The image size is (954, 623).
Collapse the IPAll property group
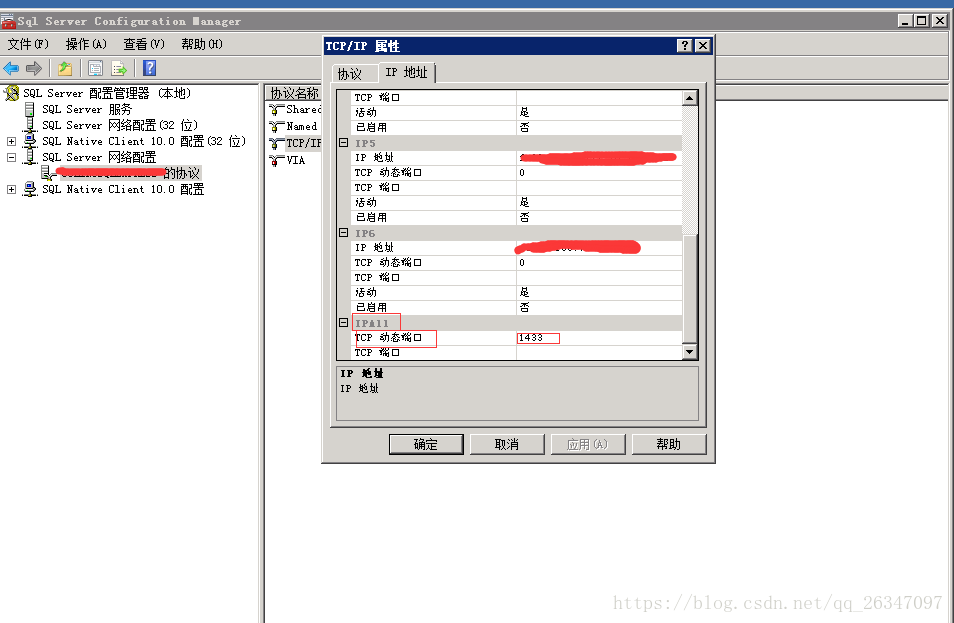pyautogui.click(x=344, y=322)
